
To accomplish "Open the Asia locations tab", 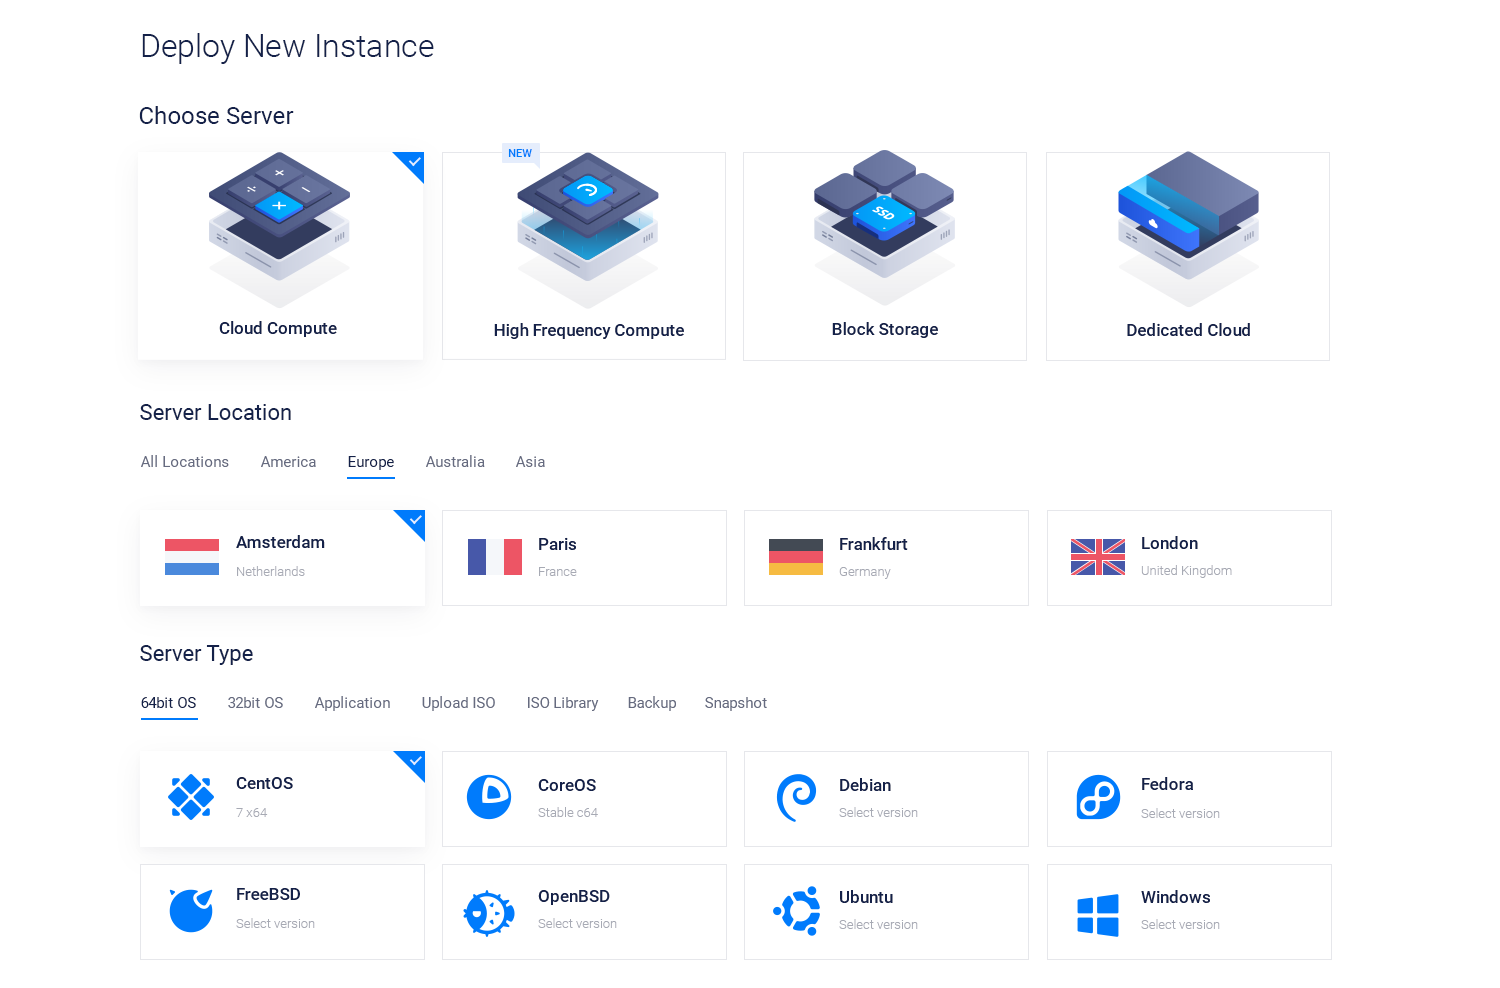I will point(530,462).
